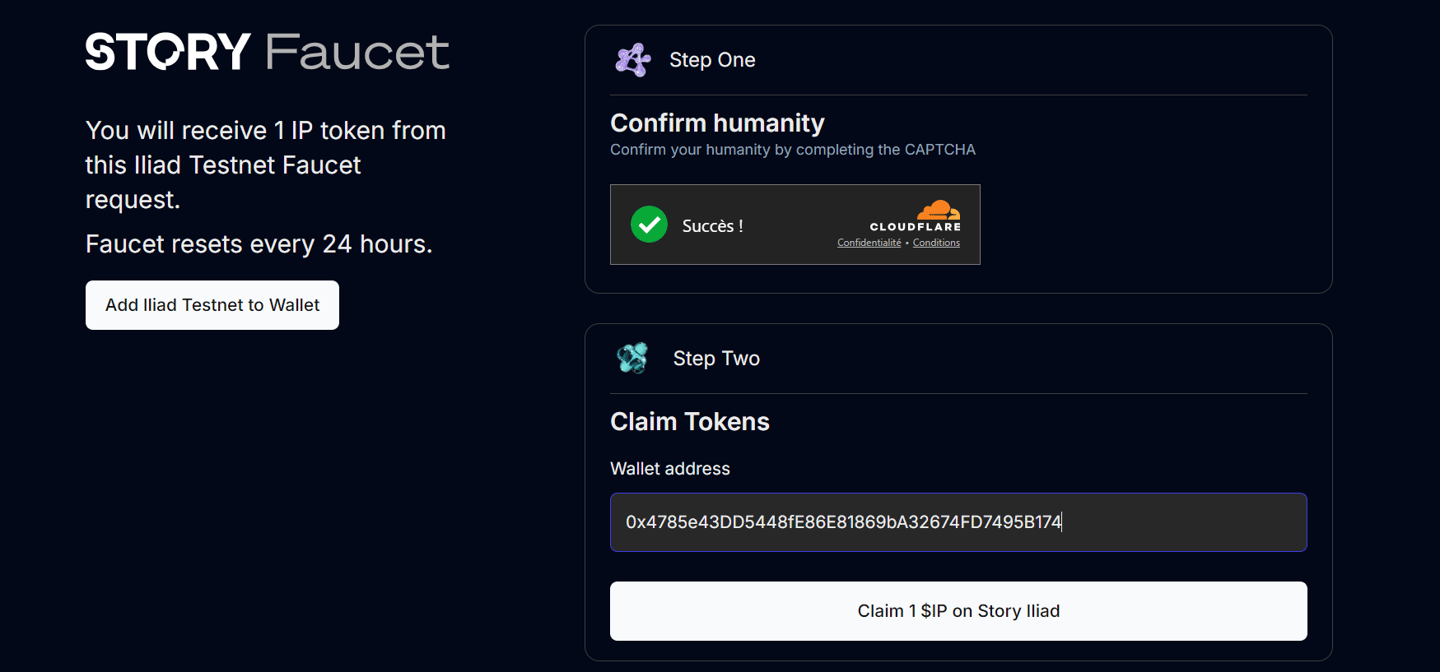Screen dimensions: 1440x672
Task: Select the Step One header label
Action: pyautogui.click(x=712, y=60)
